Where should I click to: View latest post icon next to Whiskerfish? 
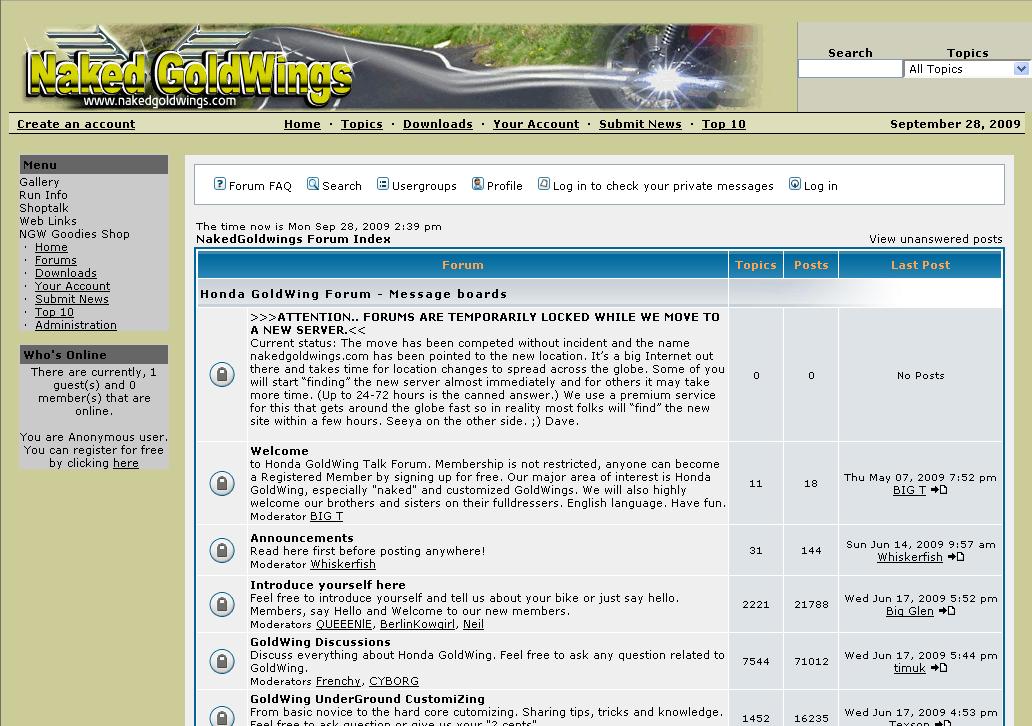(x=956, y=557)
